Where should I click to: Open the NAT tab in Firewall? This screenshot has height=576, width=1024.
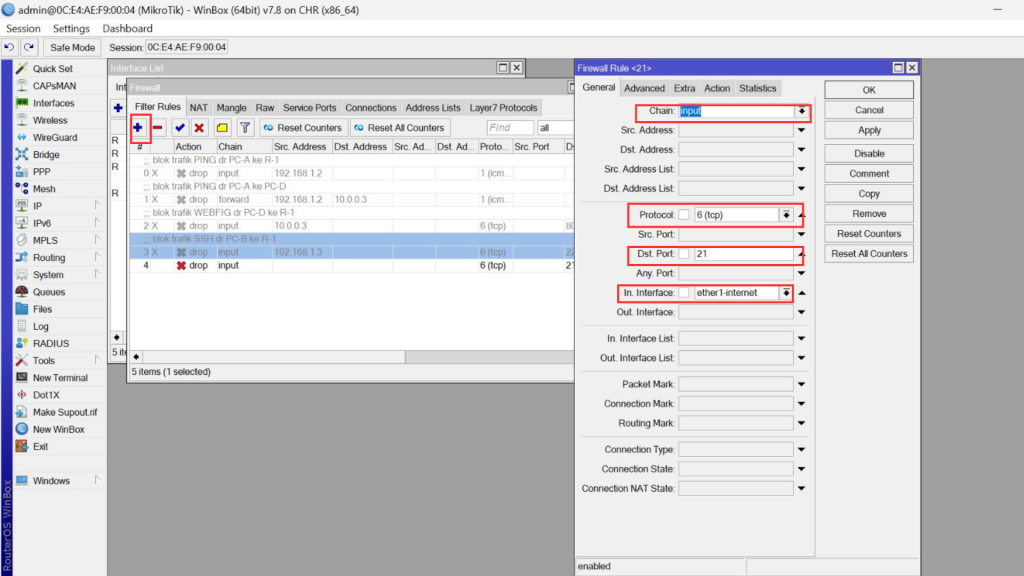pyautogui.click(x=199, y=108)
